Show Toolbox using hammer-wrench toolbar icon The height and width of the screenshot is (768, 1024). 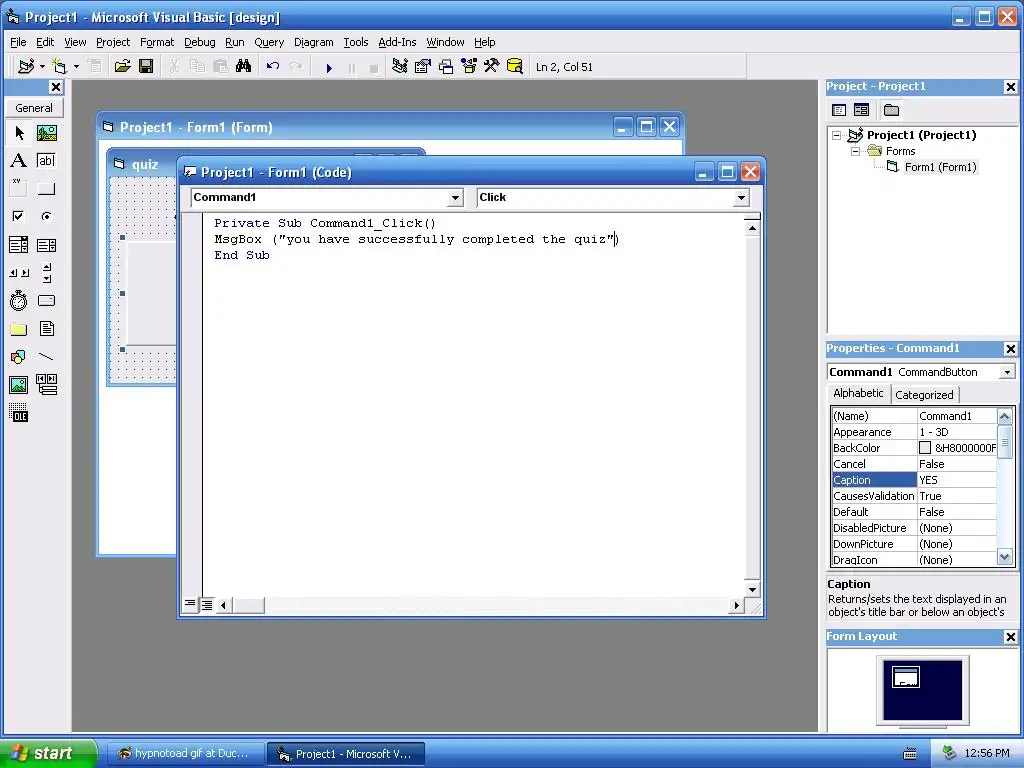pos(491,66)
